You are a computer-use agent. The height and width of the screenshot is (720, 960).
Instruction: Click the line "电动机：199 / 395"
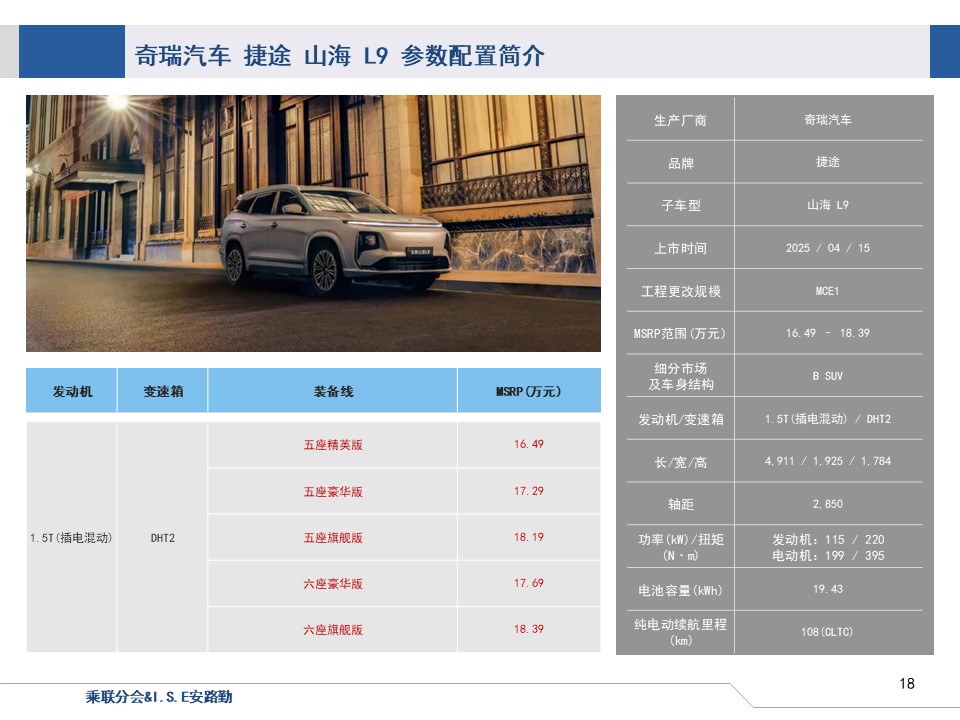[x=828, y=555]
